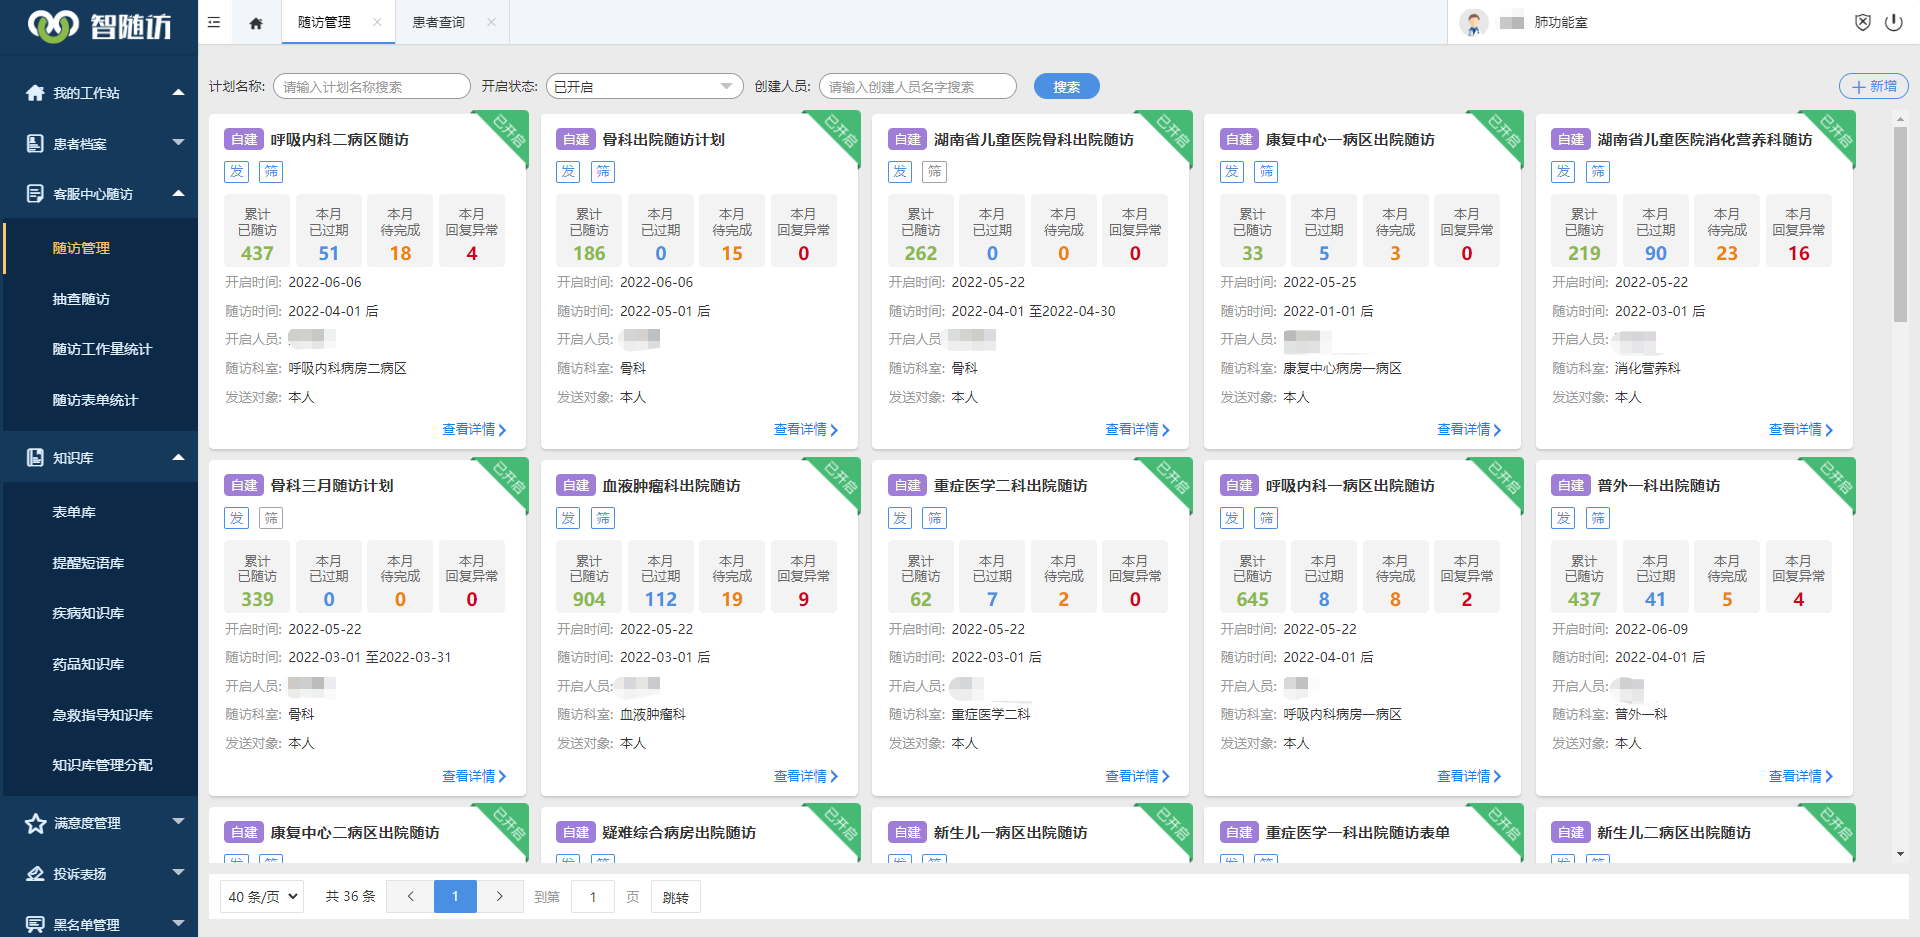Click 筛 icon on 呼吸内科二病区随访 card
The image size is (1920, 937).
pyautogui.click(x=271, y=172)
